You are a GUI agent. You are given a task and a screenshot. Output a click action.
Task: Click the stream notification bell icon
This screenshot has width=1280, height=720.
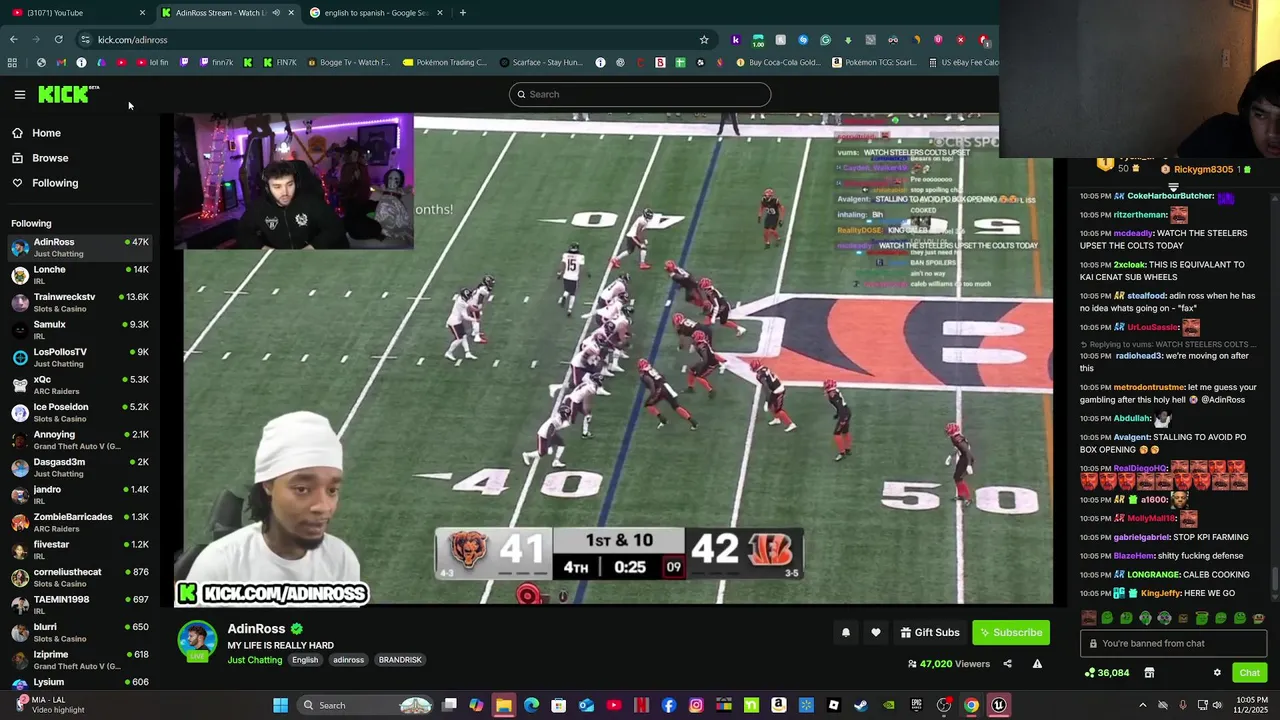tap(846, 632)
